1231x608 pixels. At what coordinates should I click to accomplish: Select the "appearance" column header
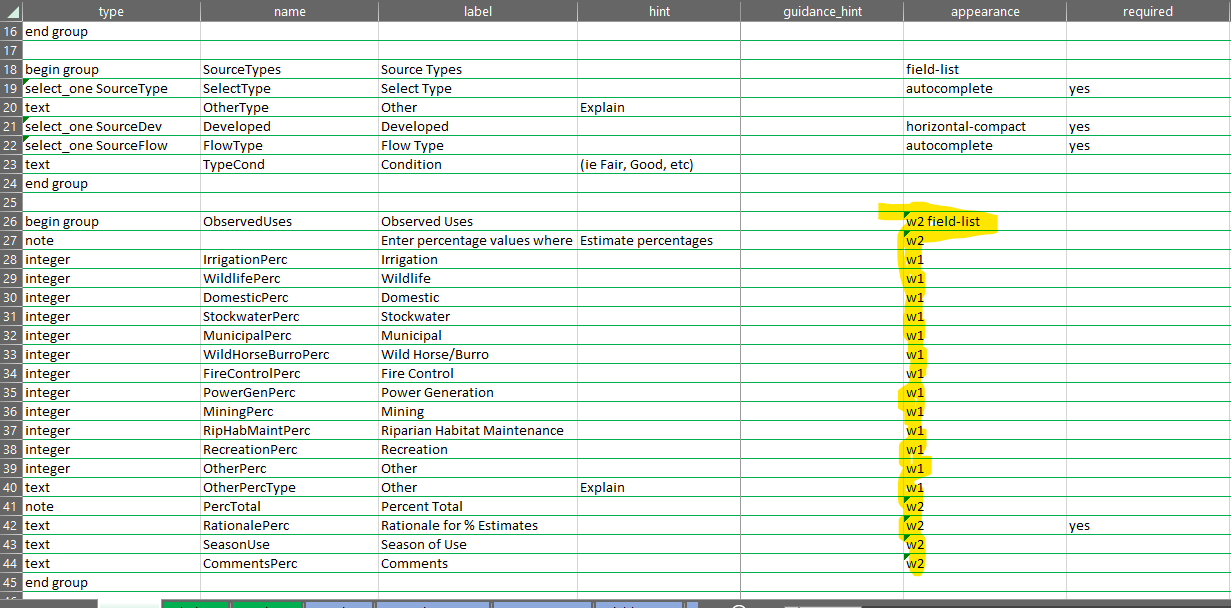984,11
